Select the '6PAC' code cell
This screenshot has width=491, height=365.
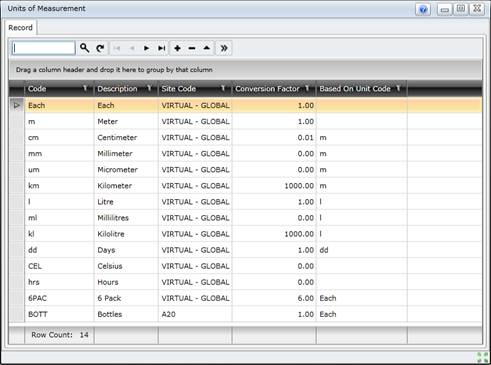(59, 298)
